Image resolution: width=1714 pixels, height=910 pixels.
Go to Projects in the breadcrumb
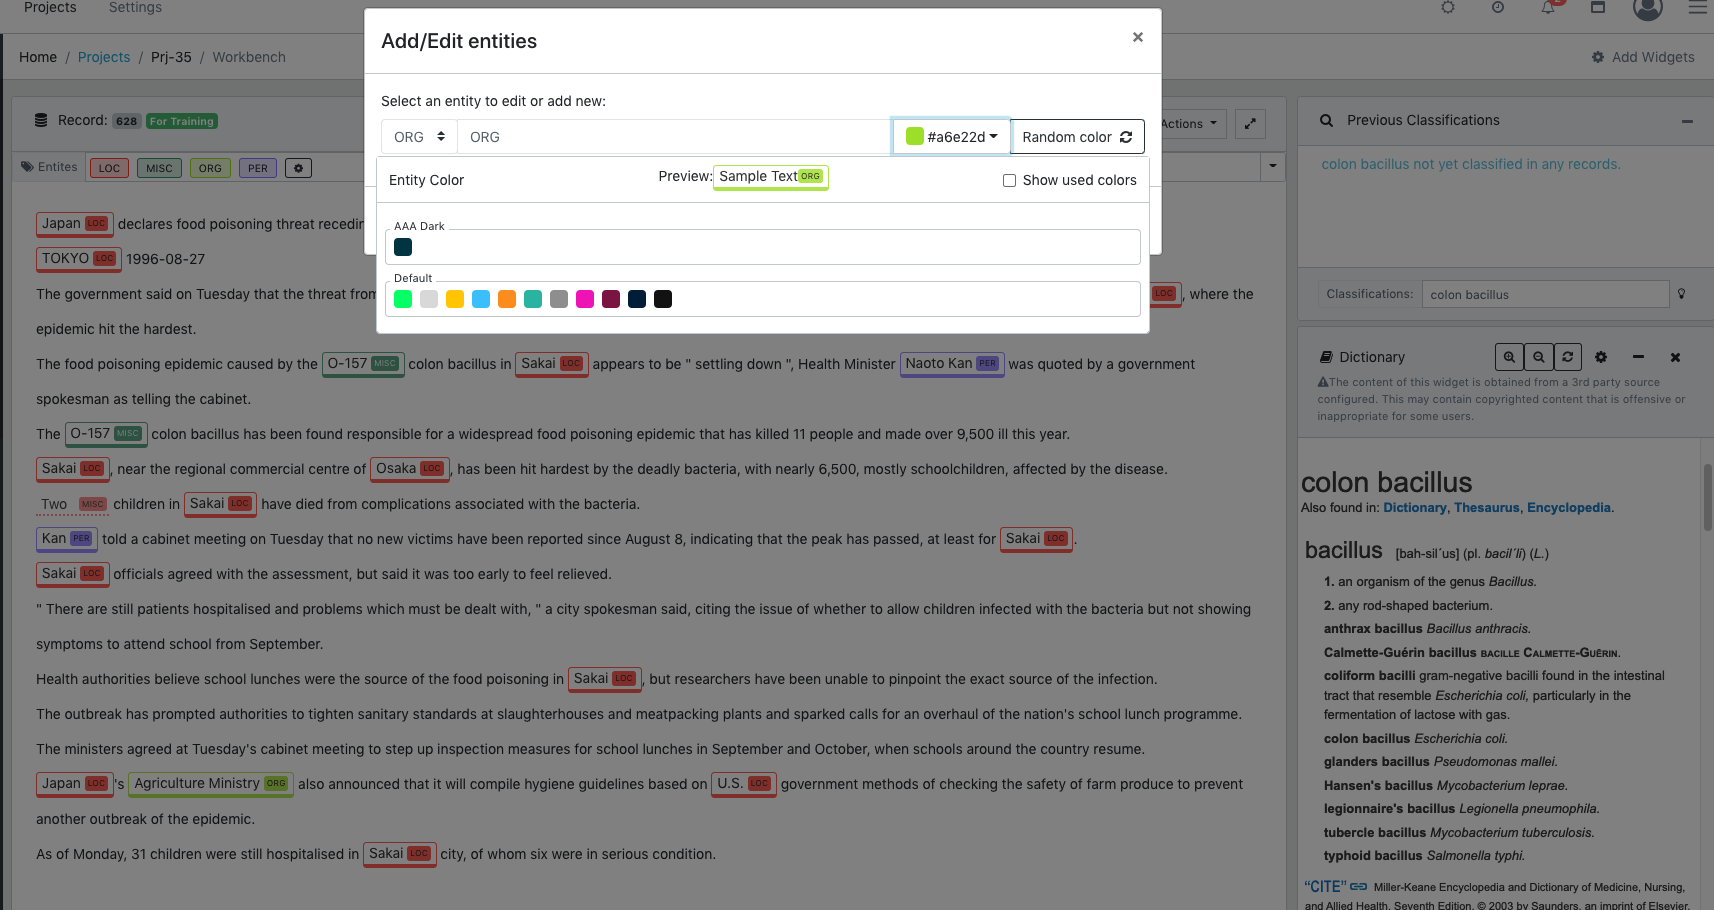coord(104,57)
